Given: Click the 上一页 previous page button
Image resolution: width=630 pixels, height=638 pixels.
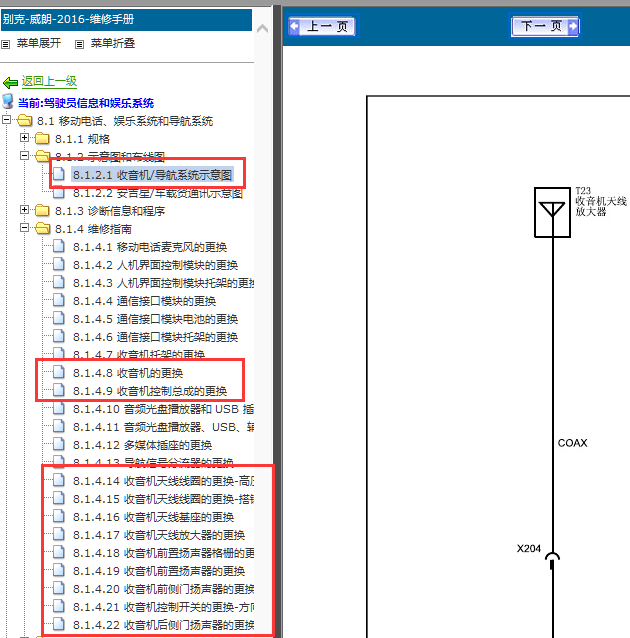Looking at the screenshot, I should click(322, 26).
